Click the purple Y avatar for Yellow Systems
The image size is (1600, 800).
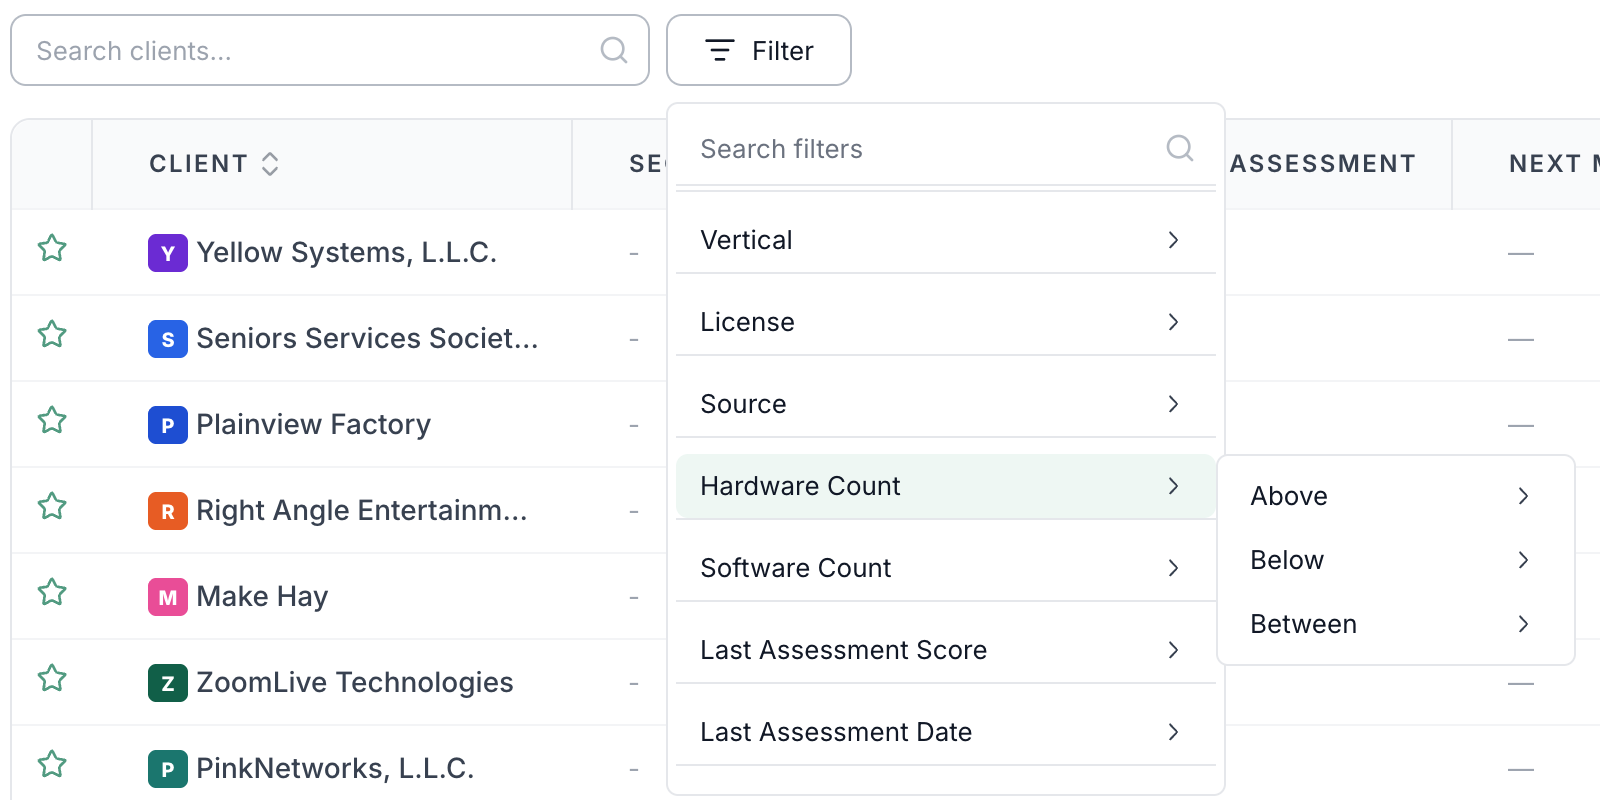point(168,253)
